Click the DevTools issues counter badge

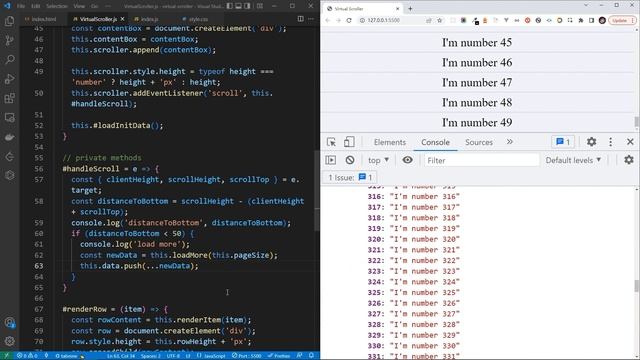click(x=563, y=142)
